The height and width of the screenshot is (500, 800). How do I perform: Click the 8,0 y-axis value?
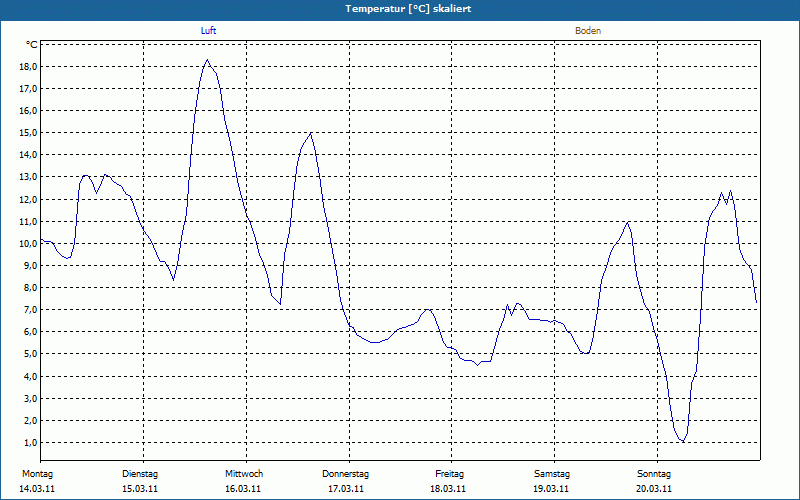pos(31,287)
